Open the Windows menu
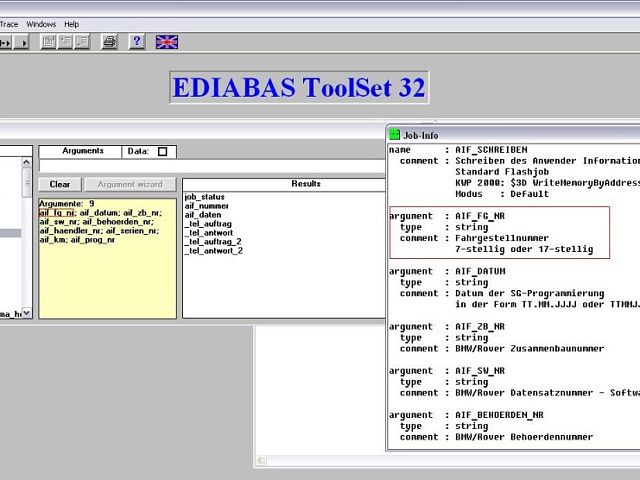This screenshot has height=480, width=640. point(41,24)
